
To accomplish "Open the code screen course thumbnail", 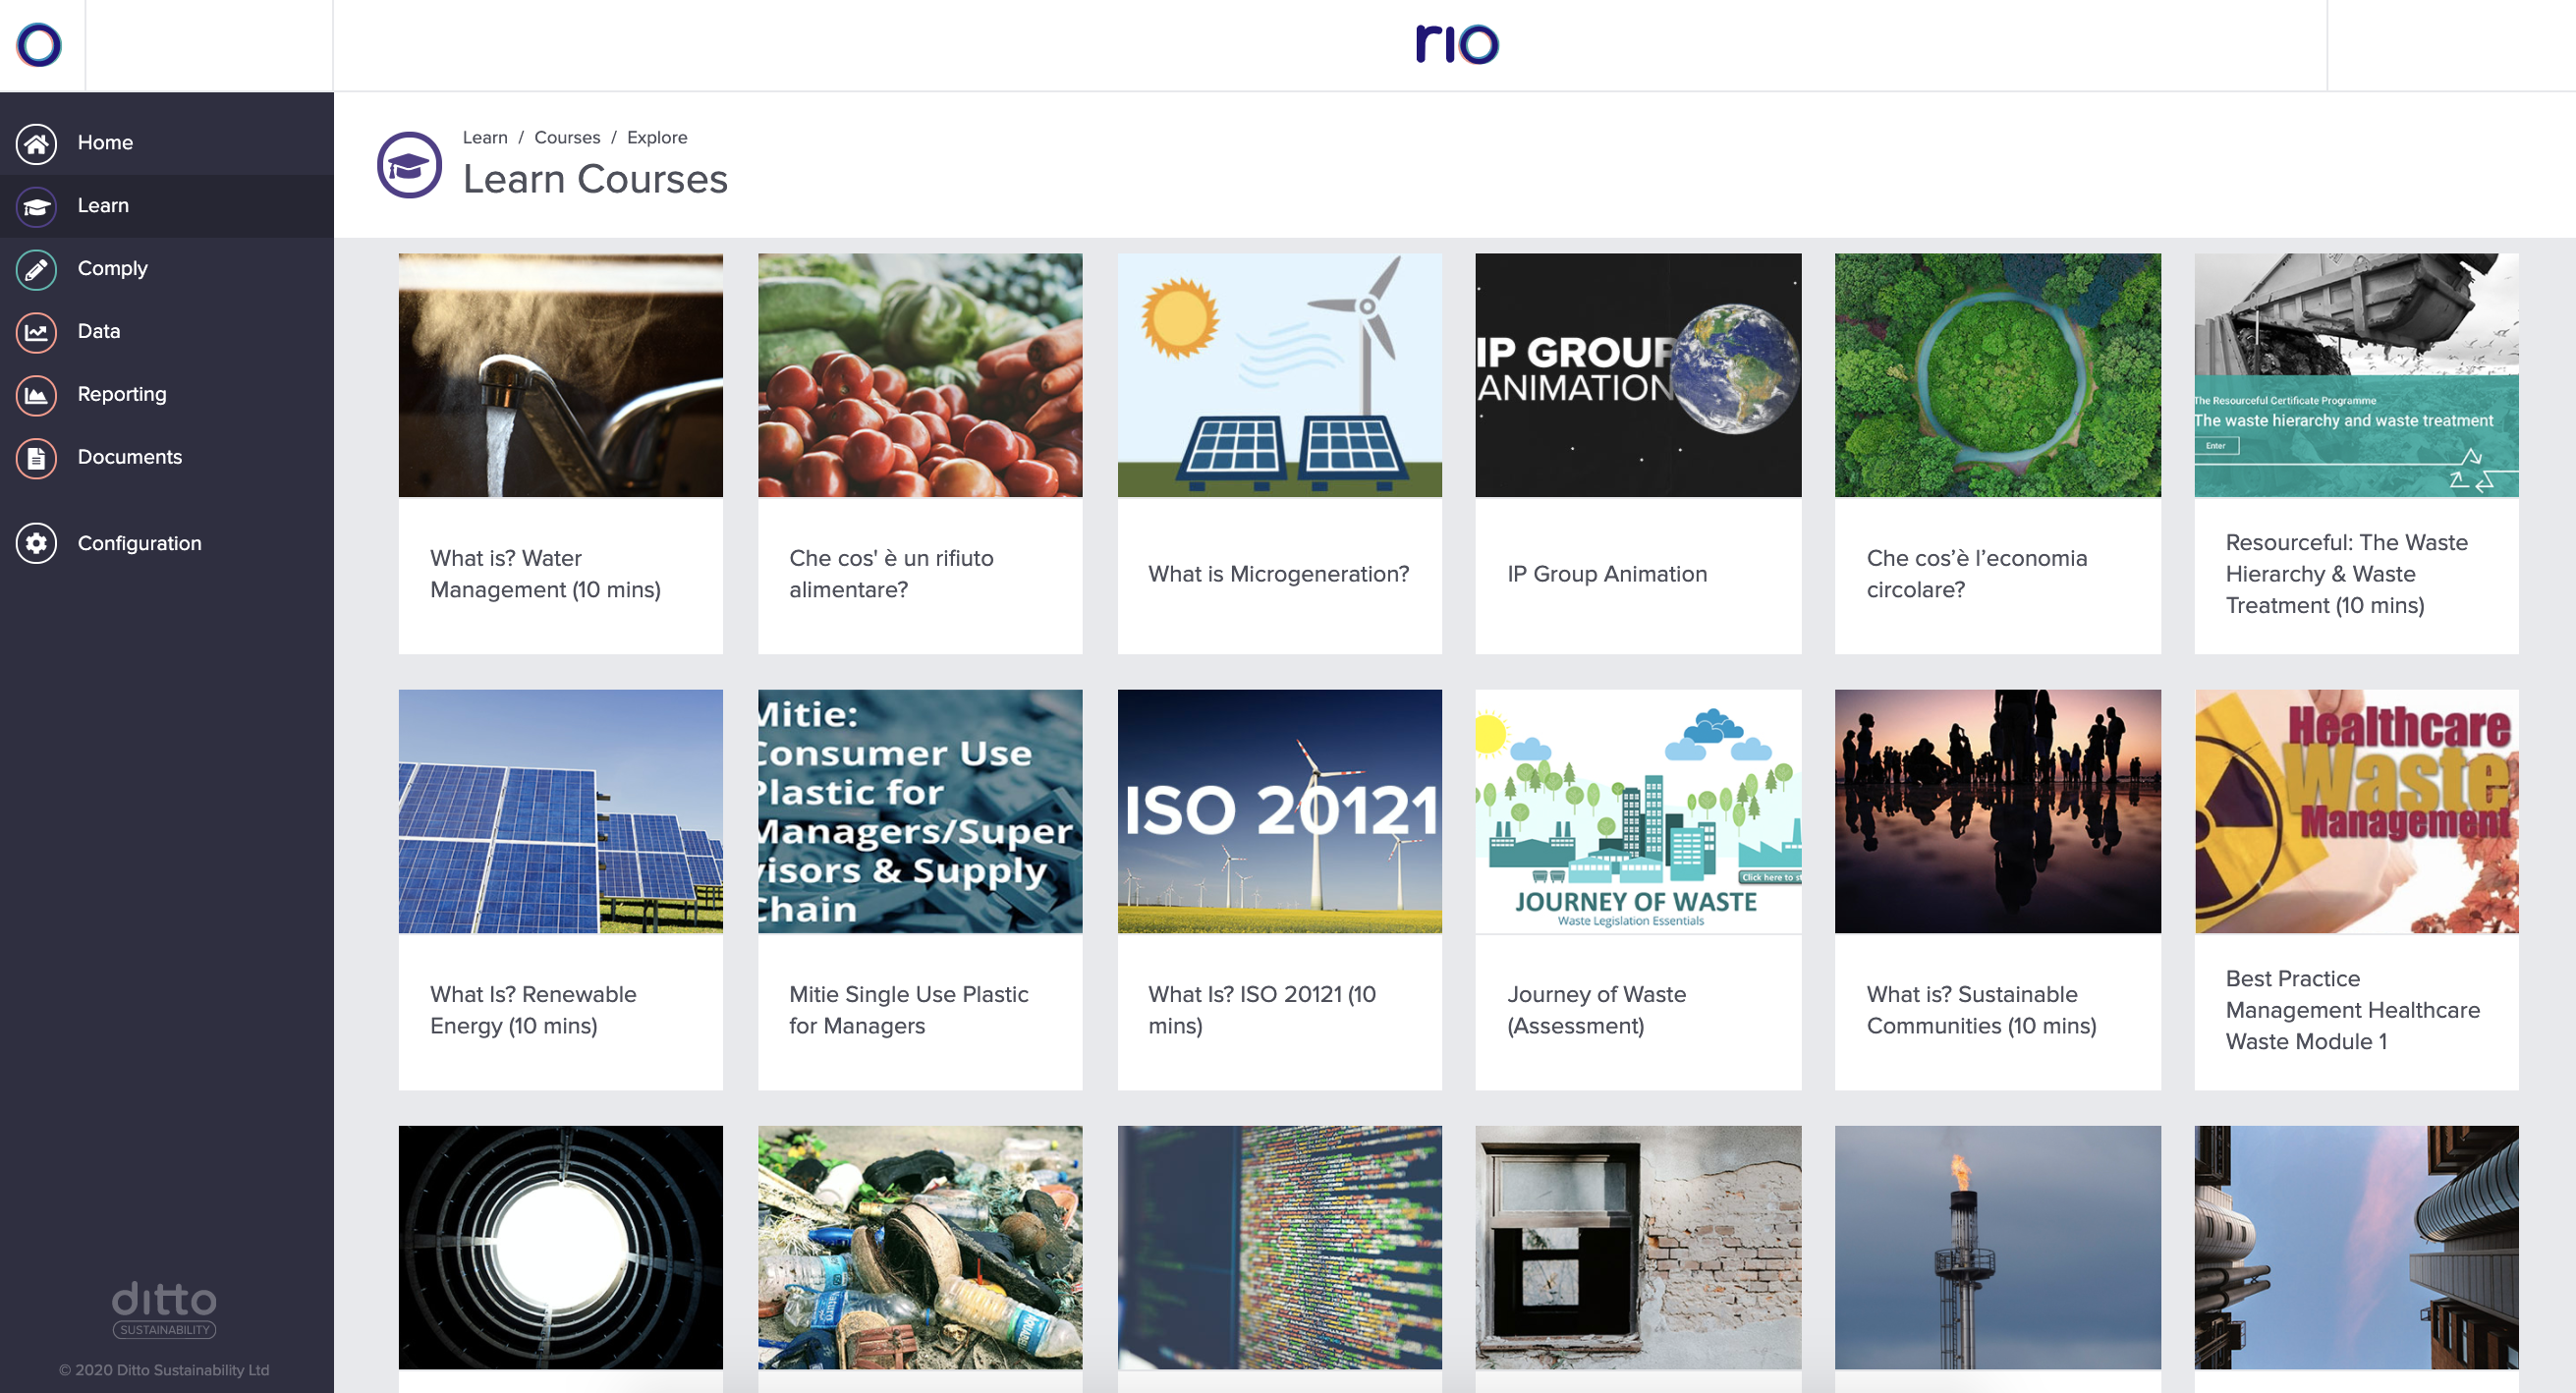I will (x=1279, y=1248).
